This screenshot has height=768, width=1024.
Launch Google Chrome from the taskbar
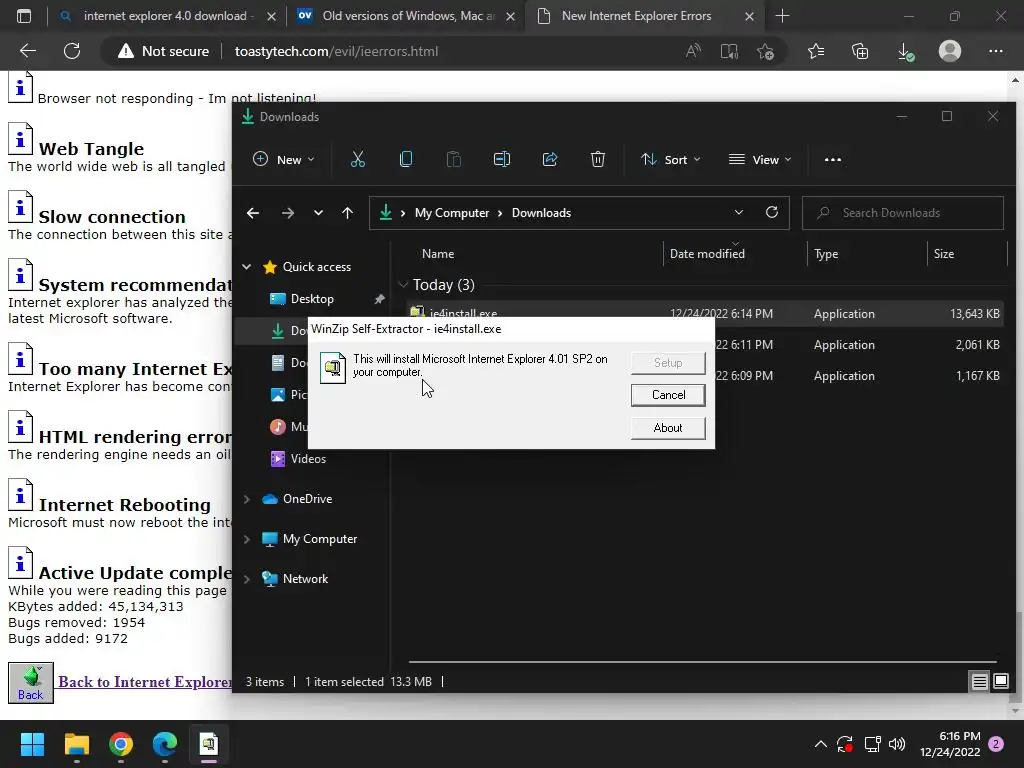(x=121, y=744)
